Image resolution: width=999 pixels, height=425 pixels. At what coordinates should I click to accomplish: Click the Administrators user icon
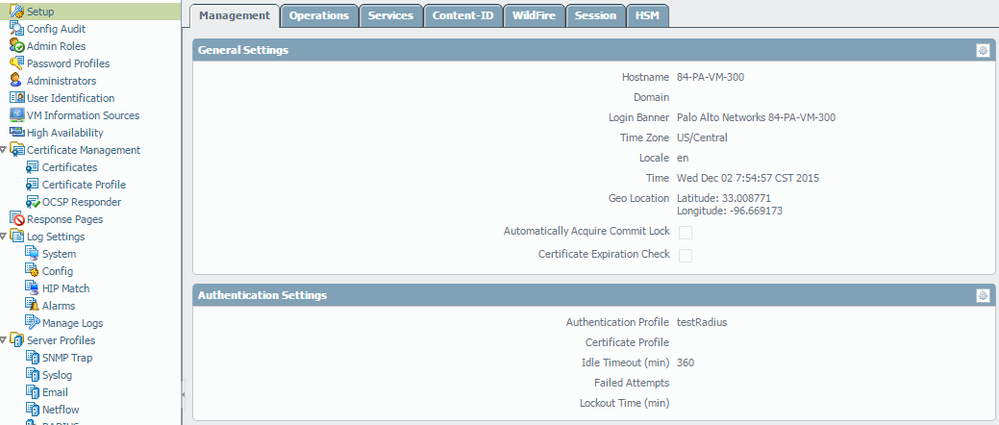(x=17, y=81)
